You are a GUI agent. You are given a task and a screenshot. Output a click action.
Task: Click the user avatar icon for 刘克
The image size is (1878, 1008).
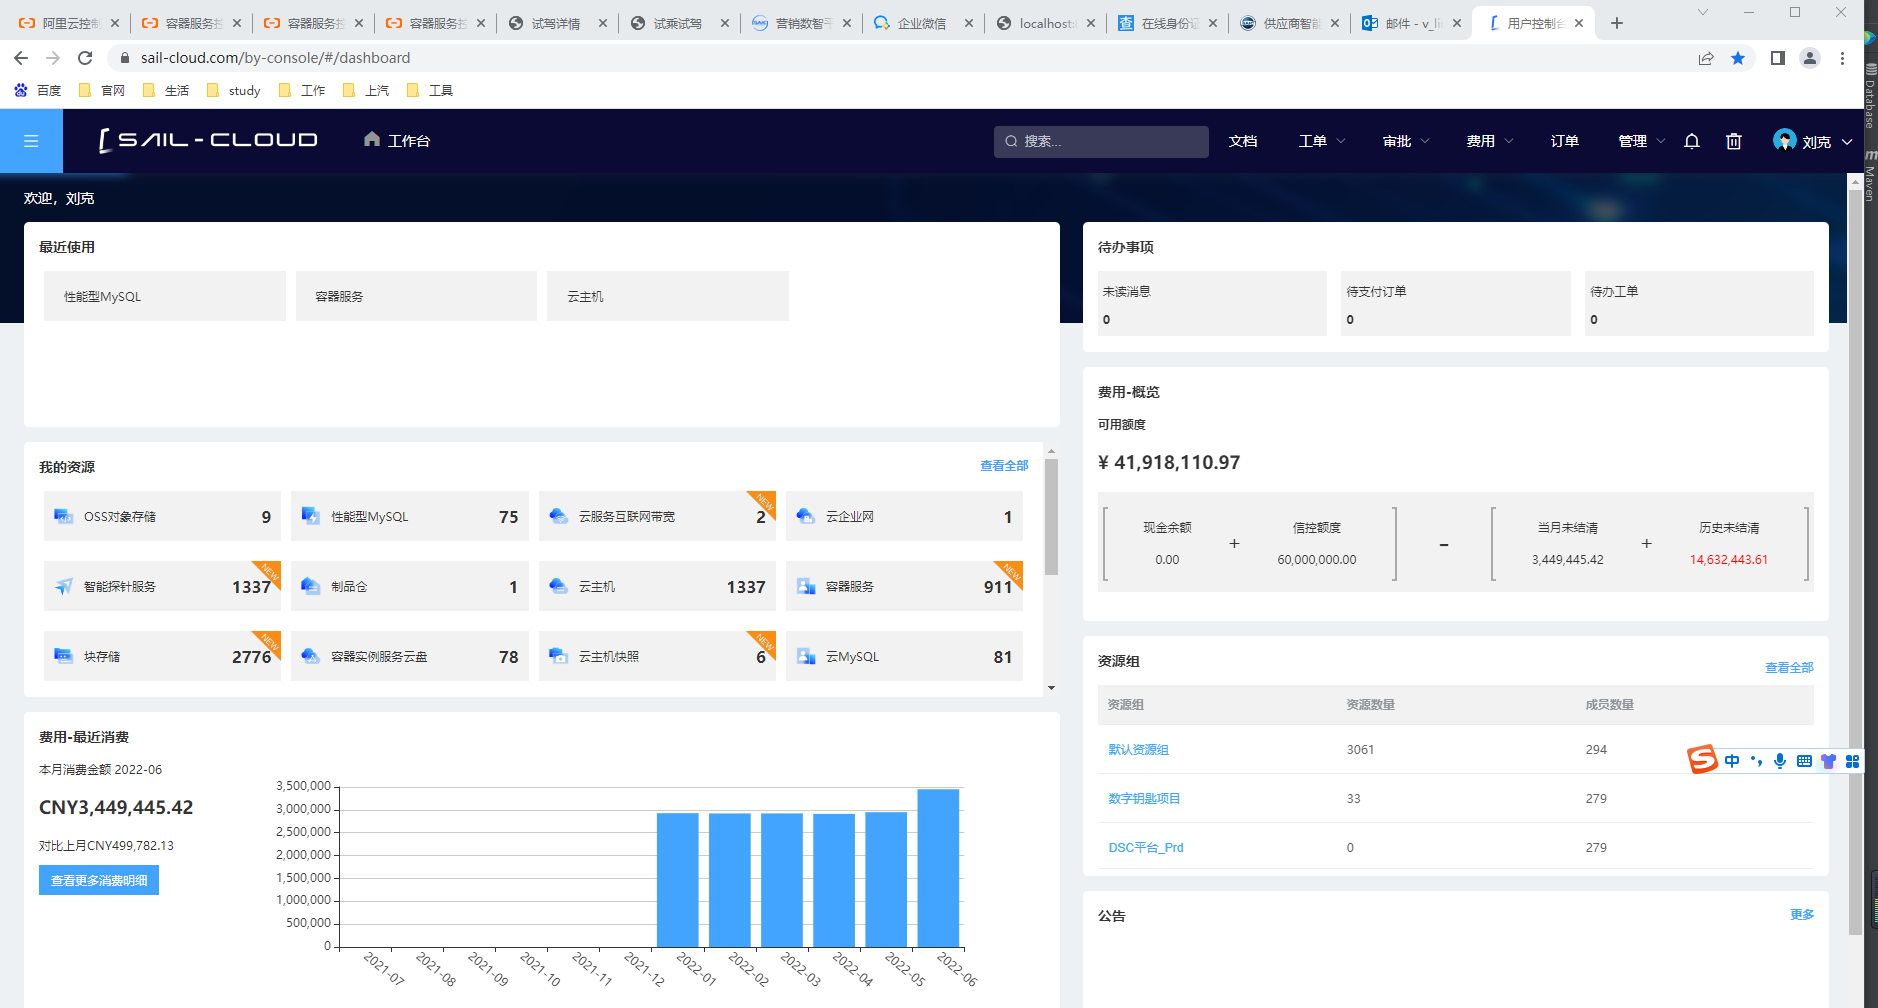1784,140
